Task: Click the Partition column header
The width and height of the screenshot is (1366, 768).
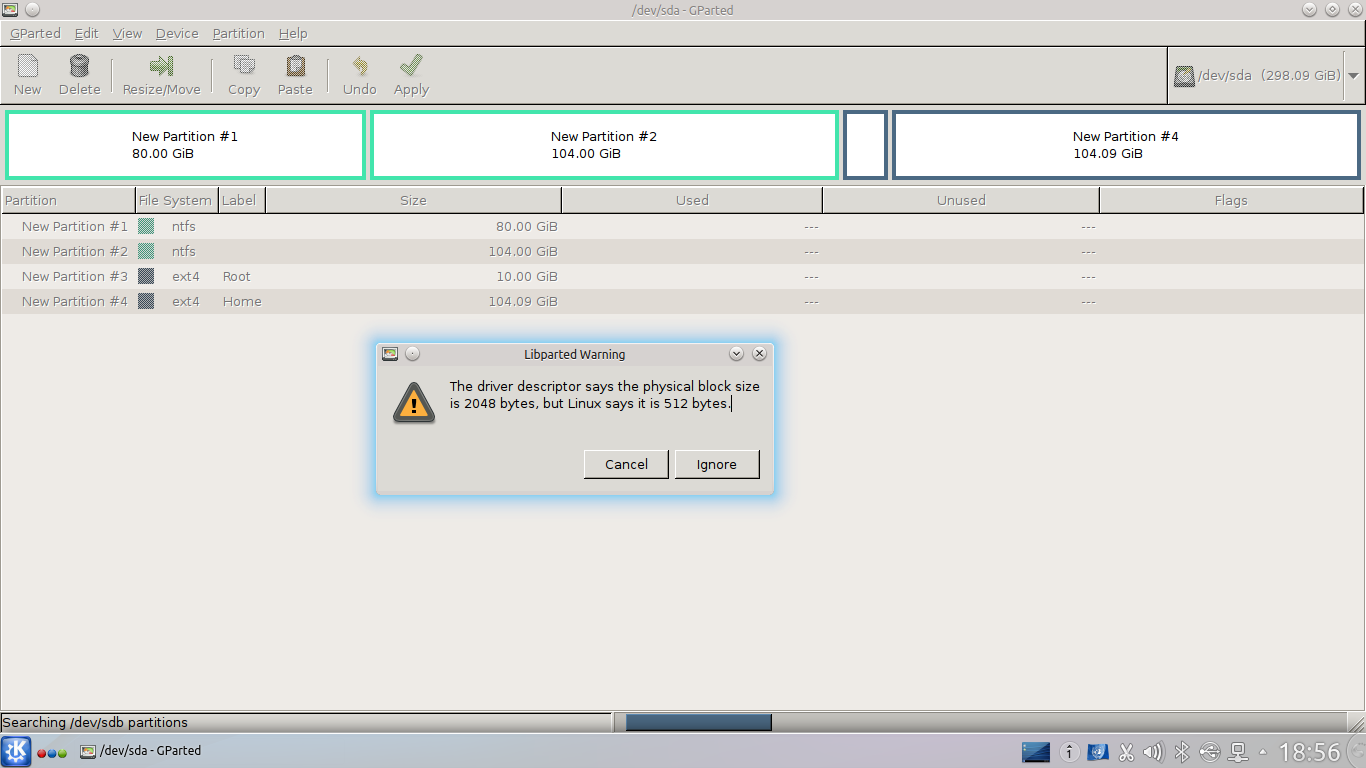Action: (x=68, y=200)
